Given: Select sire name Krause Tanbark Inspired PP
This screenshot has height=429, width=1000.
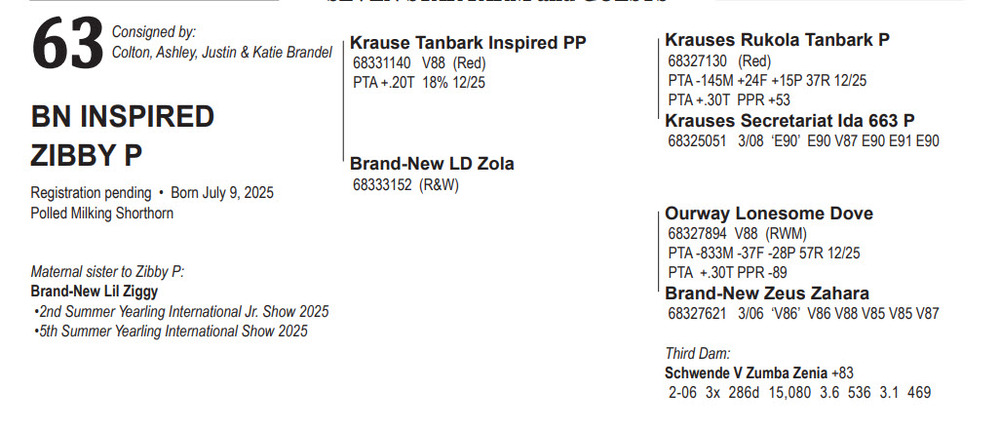Looking at the screenshot, I should 467,43.
